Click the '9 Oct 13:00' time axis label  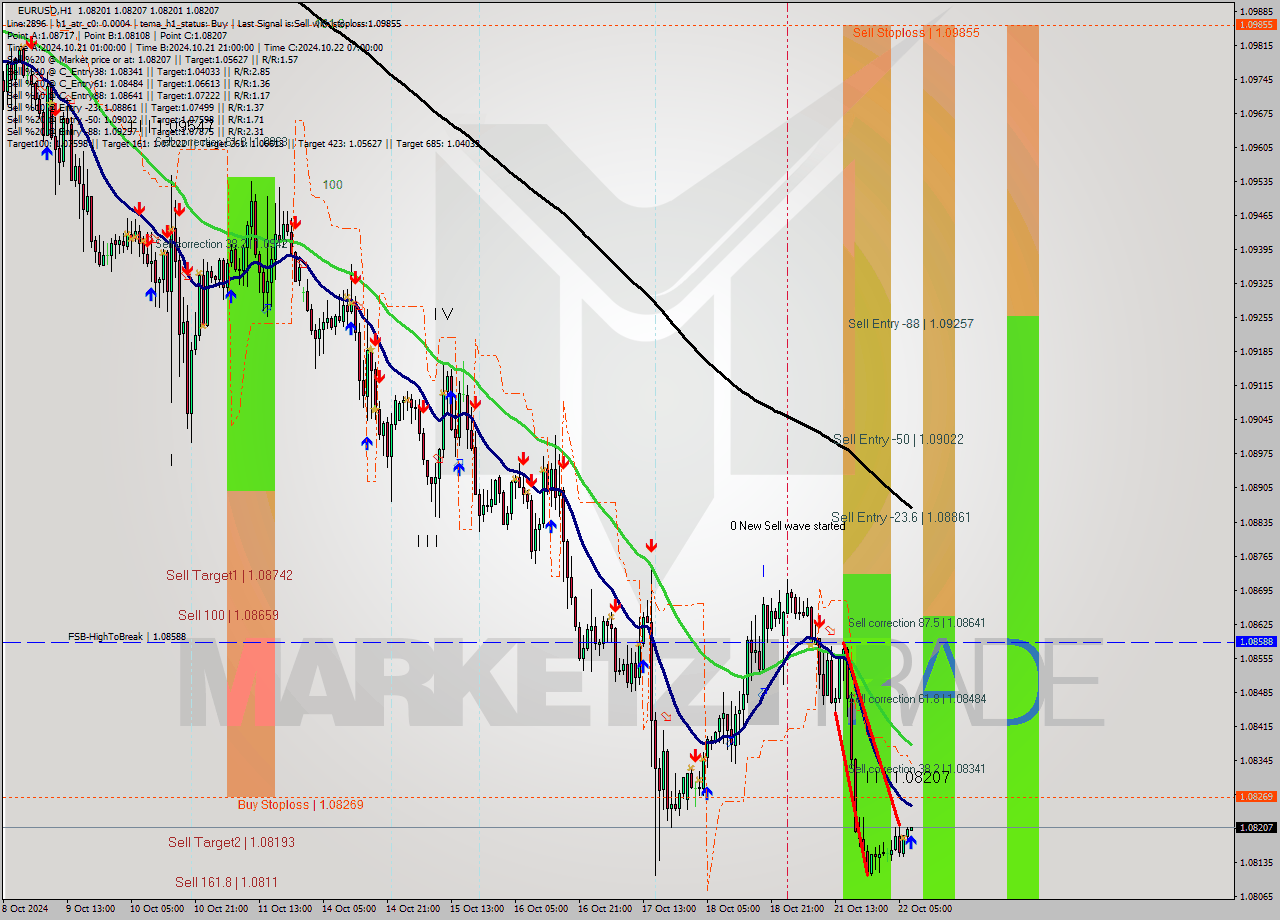(90, 909)
